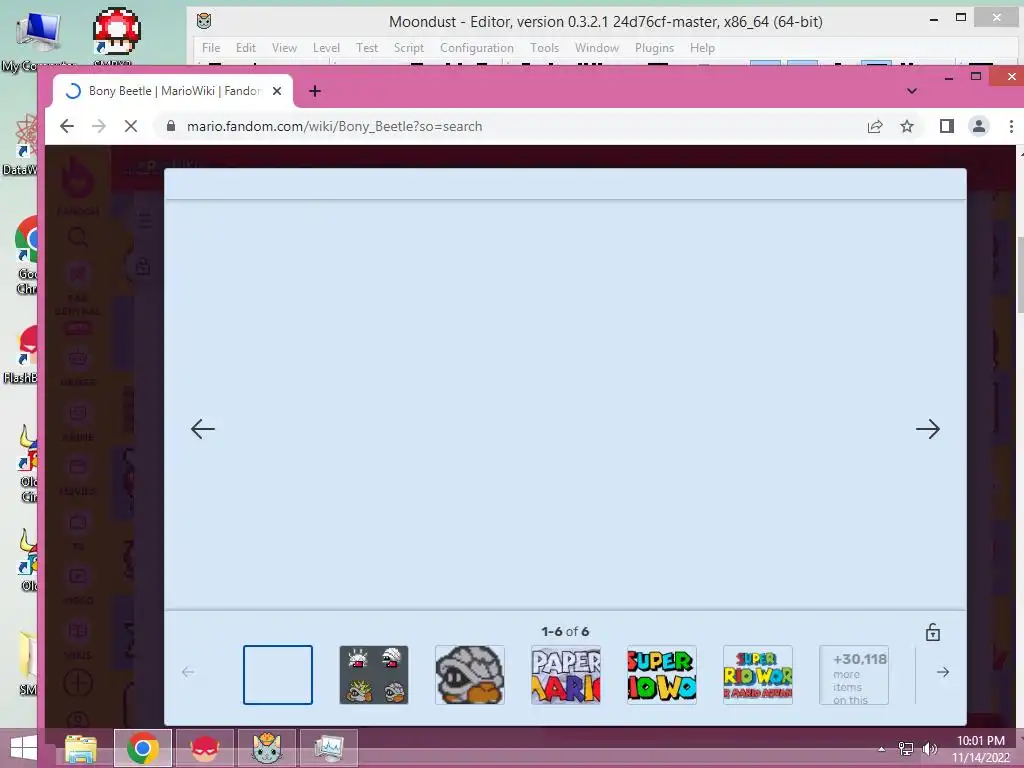This screenshot has height=768, width=1024.
Task: Open a new browser tab
Action: tap(315, 91)
